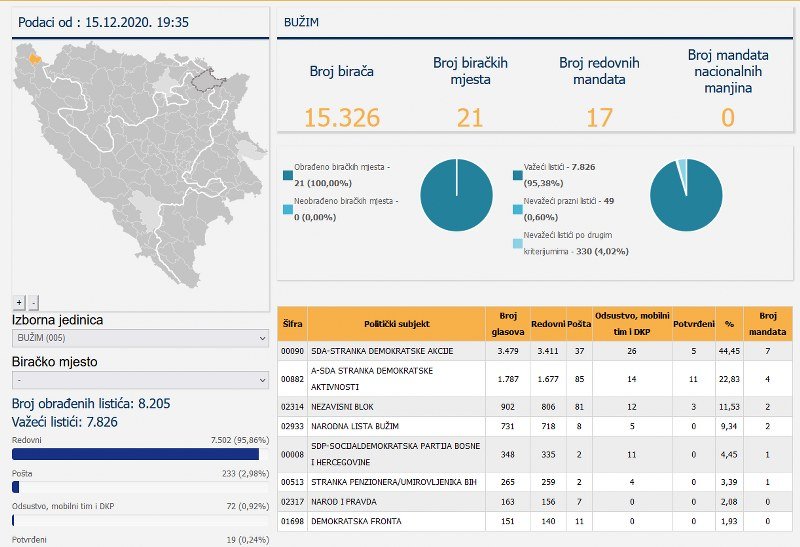Screen dimensions: 800x547
Task: Click the Šifra column header
Action: (292, 324)
